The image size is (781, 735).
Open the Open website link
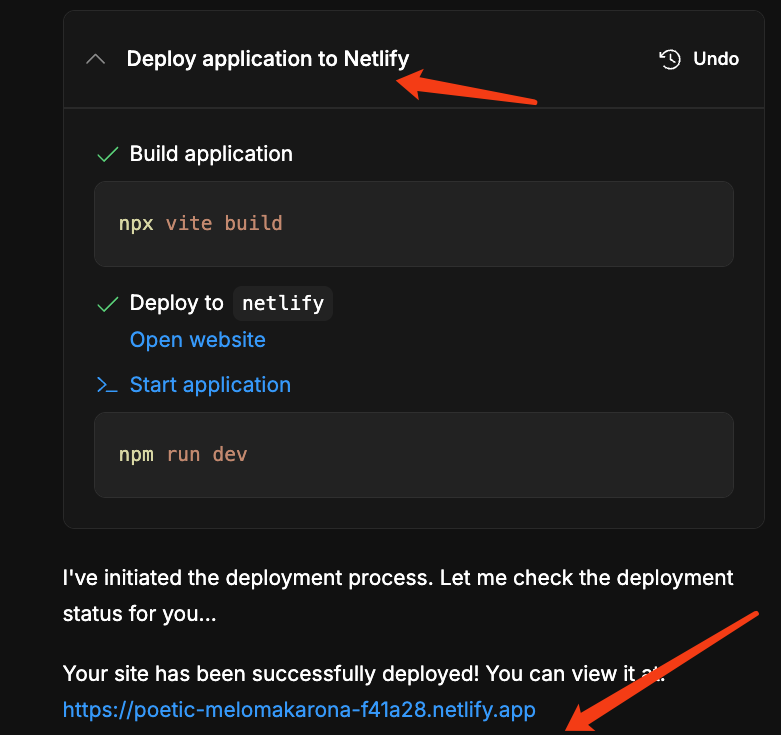pyautogui.click(x=198, y=340)
